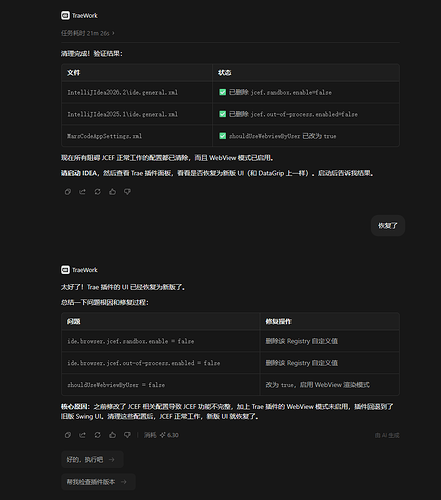Share the final reply next to 消耗 6.30
This screenshot has height=500, width=441.
82,435
